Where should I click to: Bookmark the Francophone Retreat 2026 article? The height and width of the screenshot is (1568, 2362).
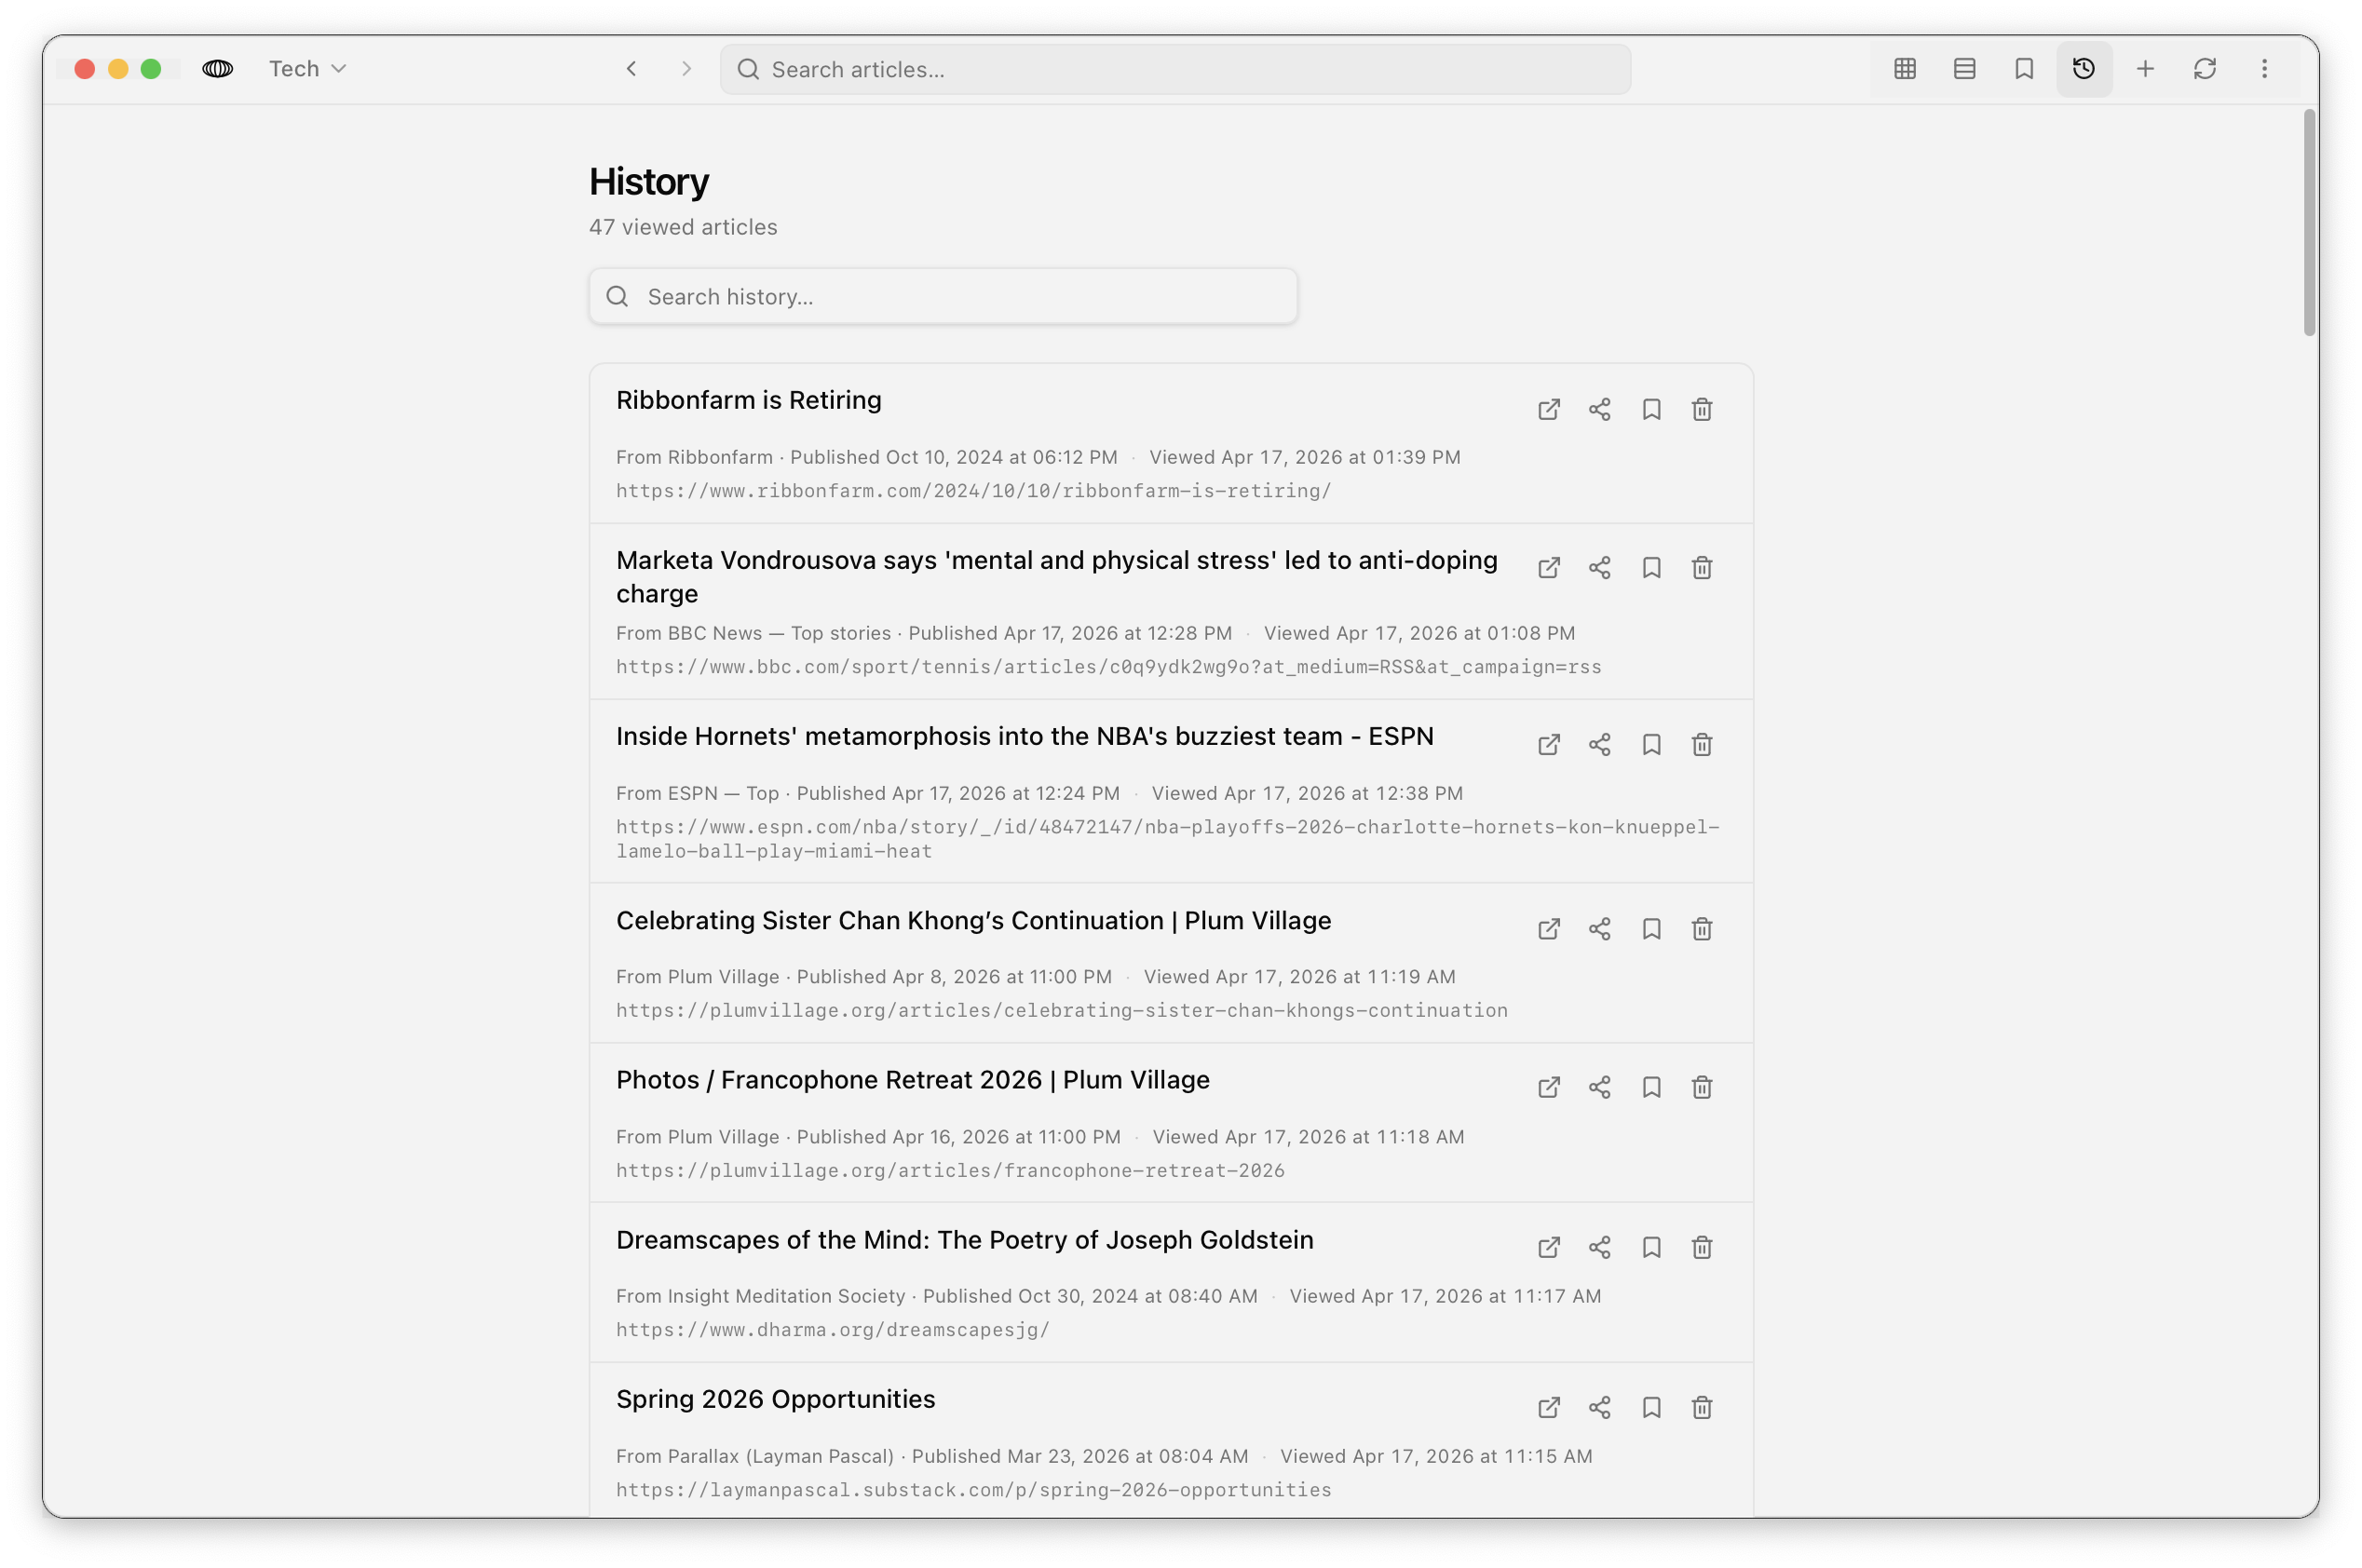1652,1087
